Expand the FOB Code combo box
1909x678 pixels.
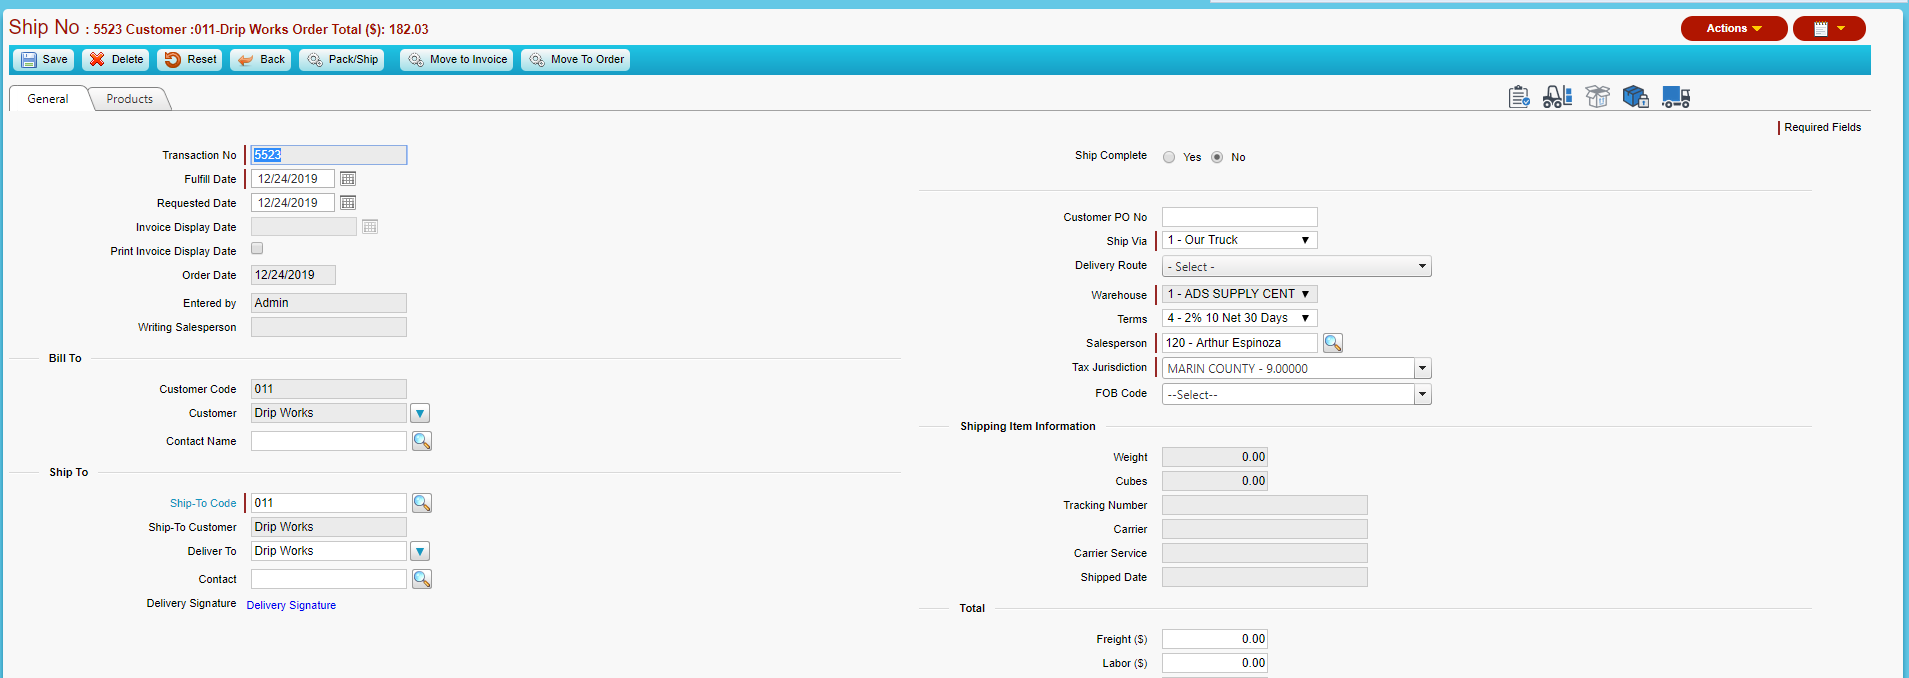click(x=1423, y=395)
